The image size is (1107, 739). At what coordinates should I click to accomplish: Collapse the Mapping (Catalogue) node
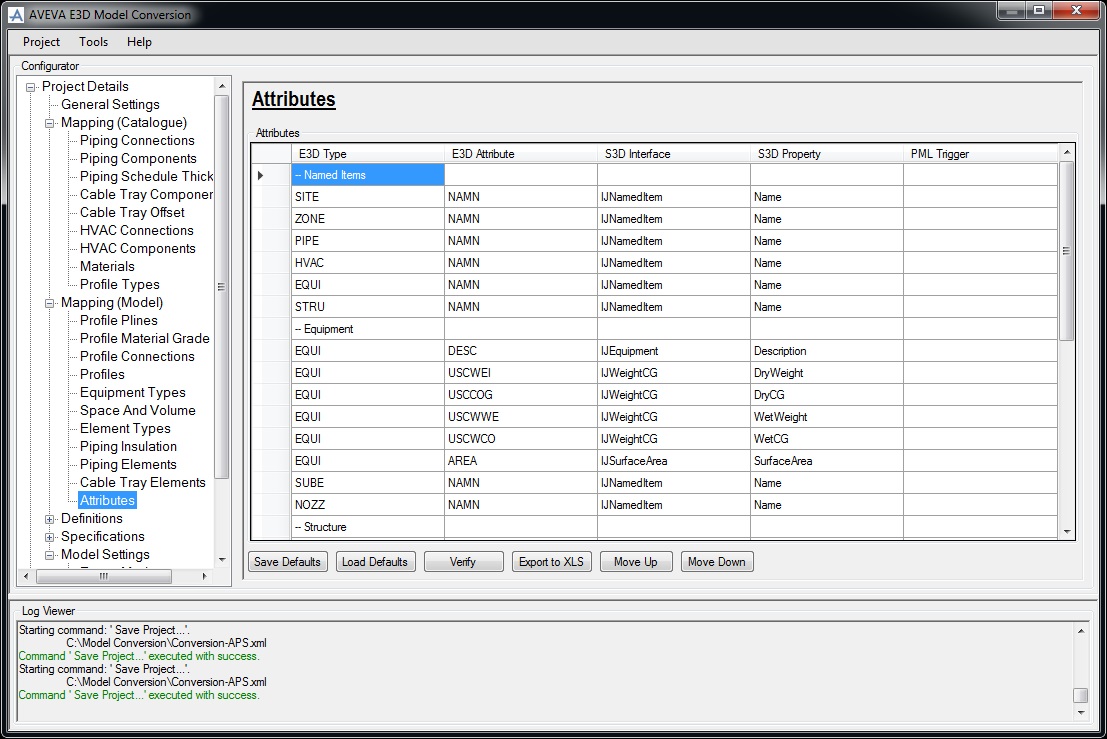[x=49, y=124]
